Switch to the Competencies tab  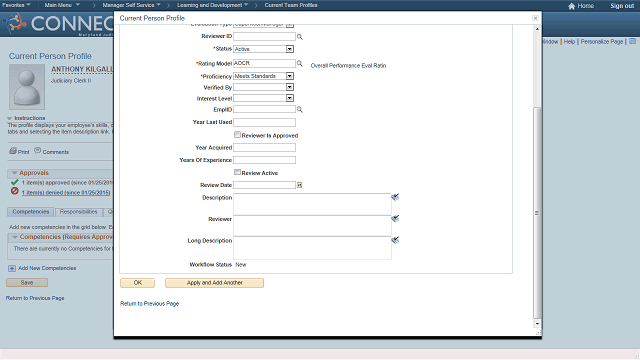31,212
